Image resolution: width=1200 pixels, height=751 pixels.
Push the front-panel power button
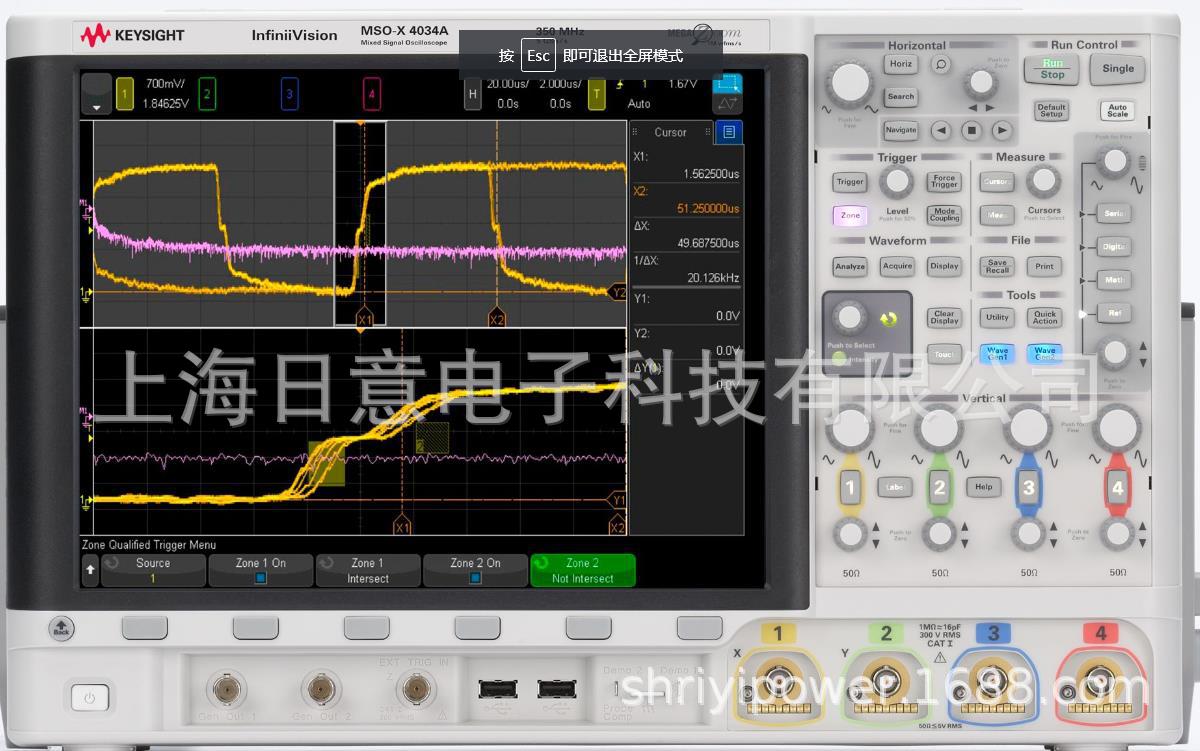click(x=89, y=698)
